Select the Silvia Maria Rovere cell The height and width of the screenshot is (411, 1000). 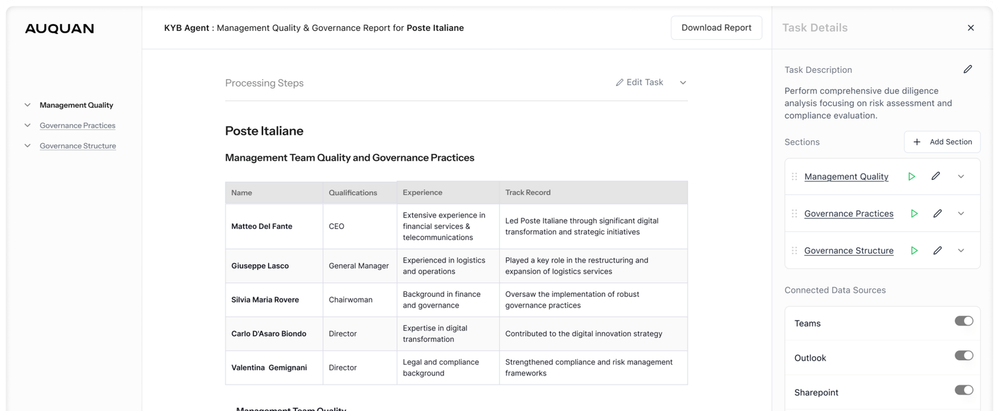click(274, 299)
